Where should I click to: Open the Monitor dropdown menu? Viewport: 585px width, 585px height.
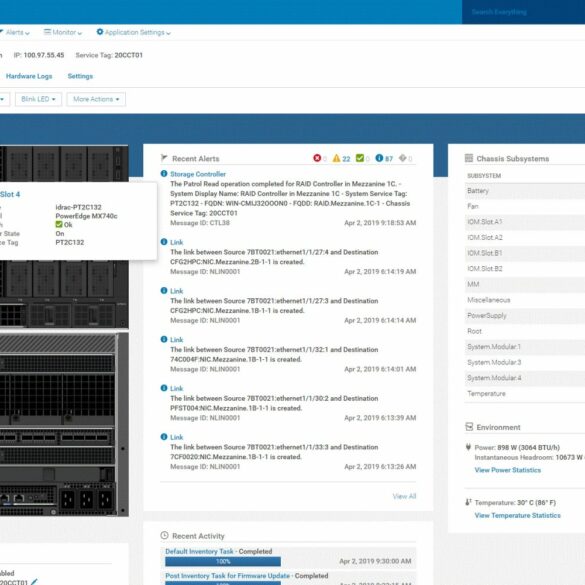pyautogui.click(x=63, y=32)
